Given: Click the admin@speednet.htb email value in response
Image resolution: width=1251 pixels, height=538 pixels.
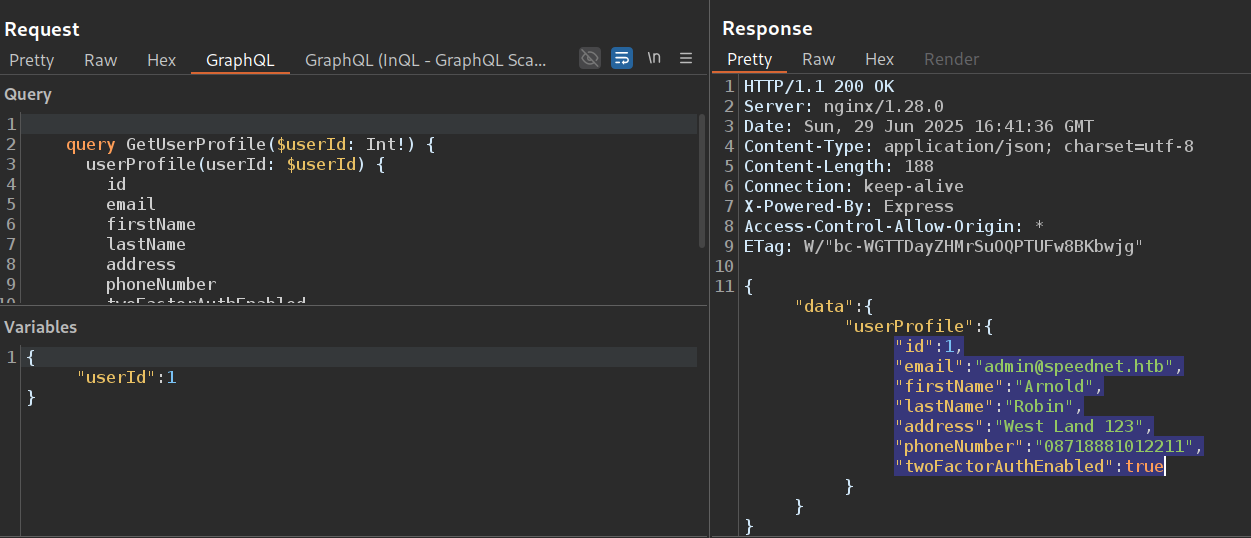Looking at the screenshot, I should point(1079,366).
